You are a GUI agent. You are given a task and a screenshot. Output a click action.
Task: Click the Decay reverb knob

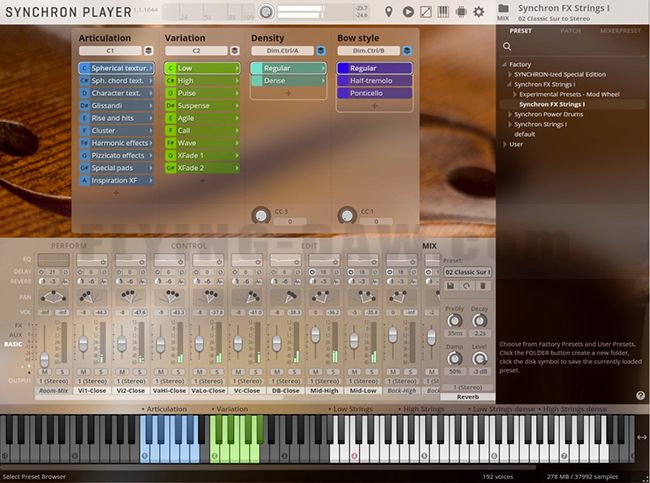click(480, 321)
